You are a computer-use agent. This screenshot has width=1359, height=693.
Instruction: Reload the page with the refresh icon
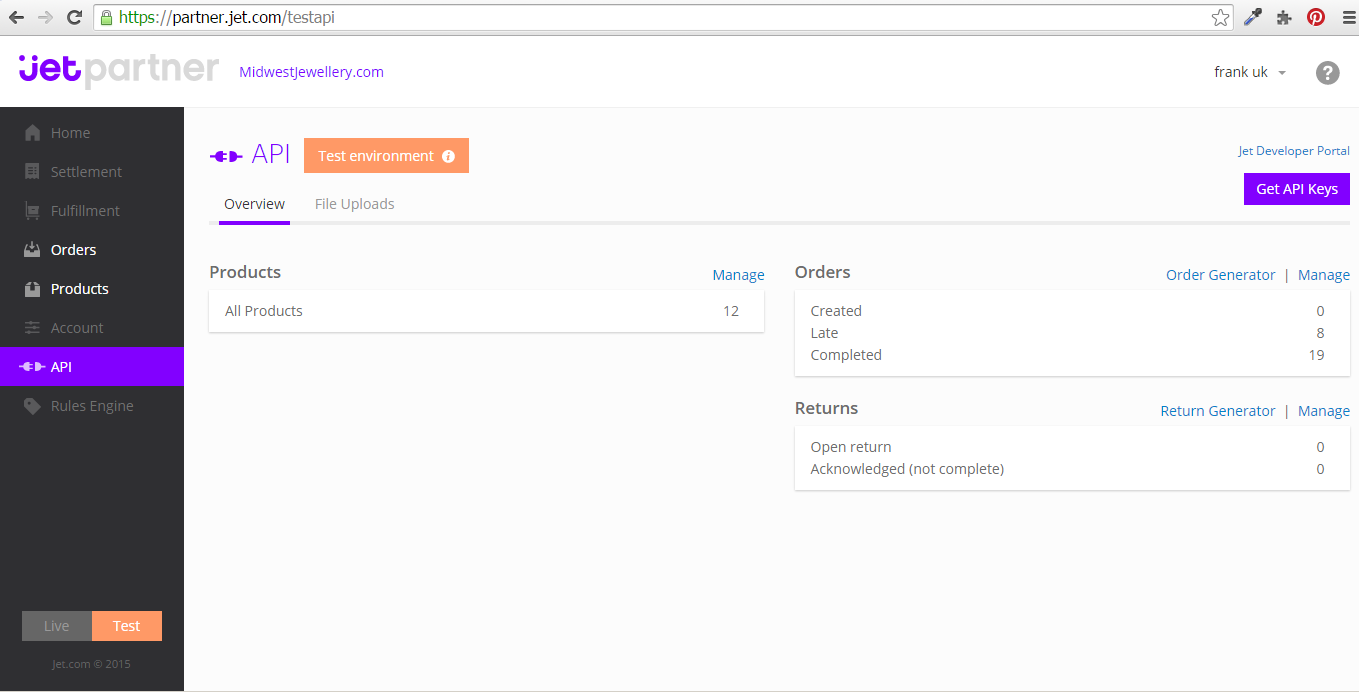(x=74, y=17)
